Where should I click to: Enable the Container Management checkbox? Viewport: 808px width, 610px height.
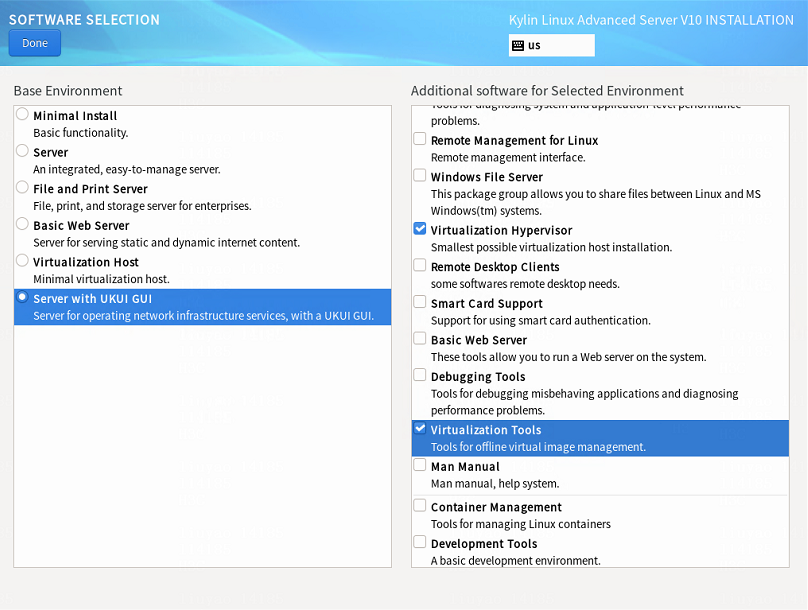click(x=420, y=505)
